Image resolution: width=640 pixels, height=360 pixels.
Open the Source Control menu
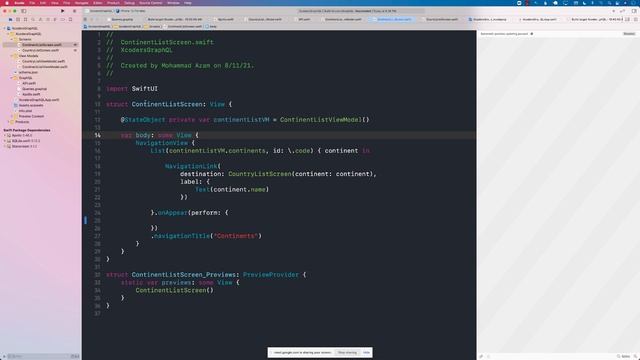coord(150,3)
